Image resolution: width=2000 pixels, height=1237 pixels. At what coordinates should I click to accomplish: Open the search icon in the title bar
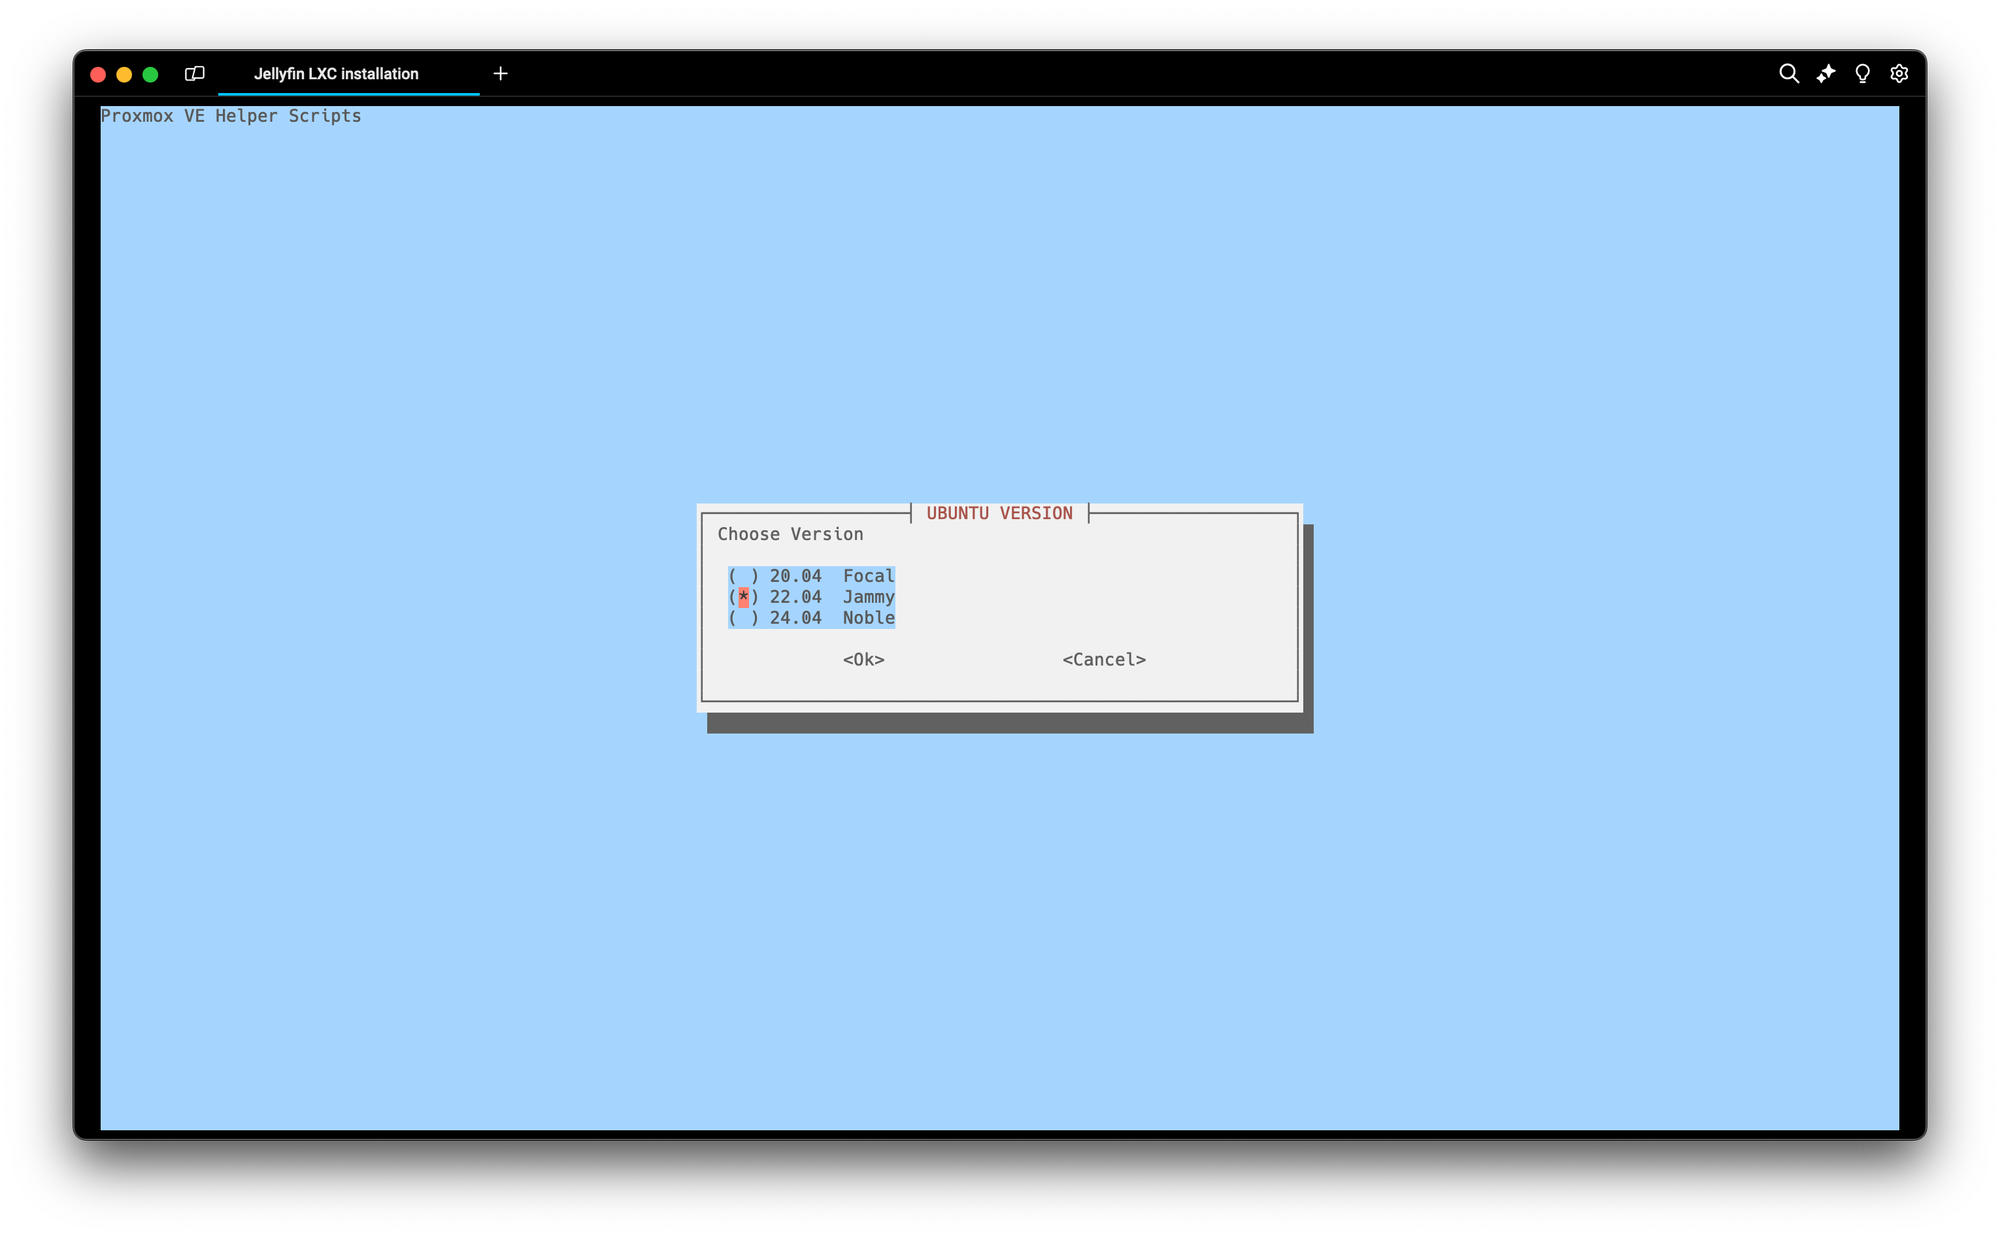point(1788,74)
